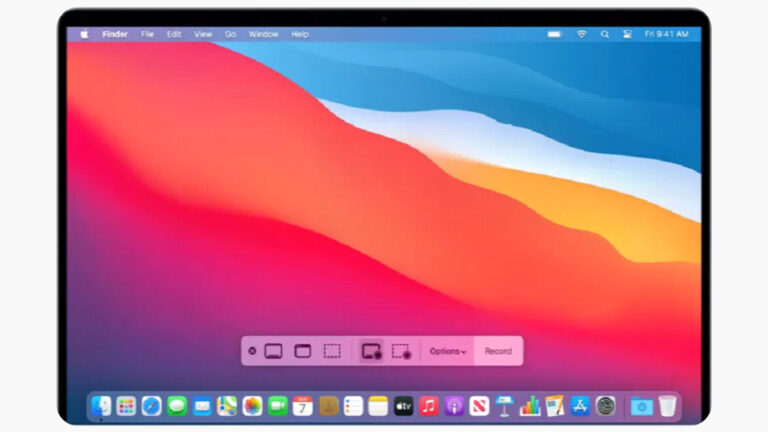Open Photos from the Dock

(x=252, y=406)
